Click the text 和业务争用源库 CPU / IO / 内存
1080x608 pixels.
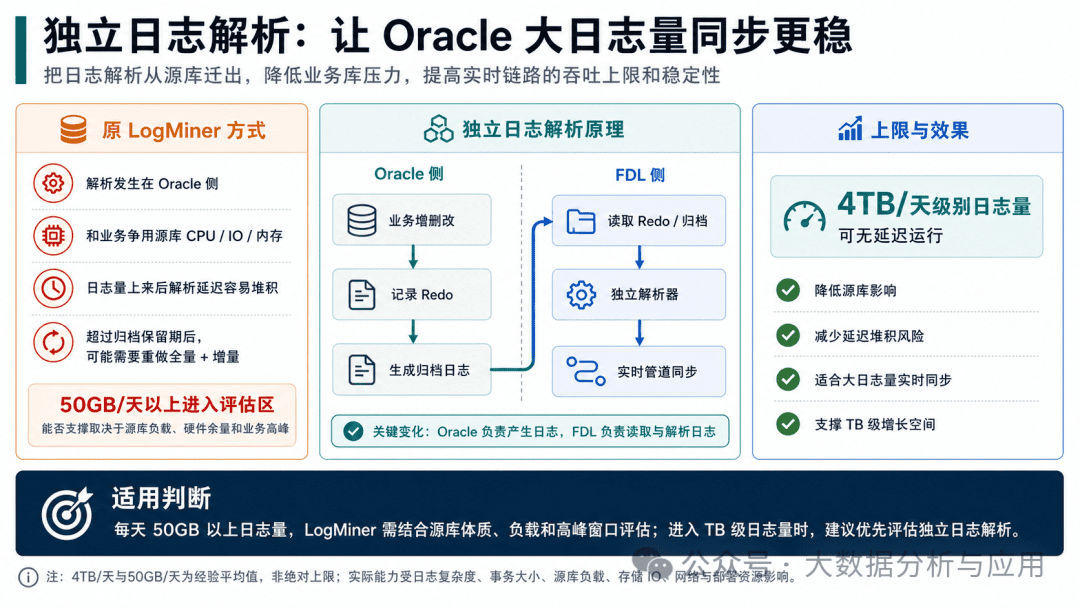[184, 236]
